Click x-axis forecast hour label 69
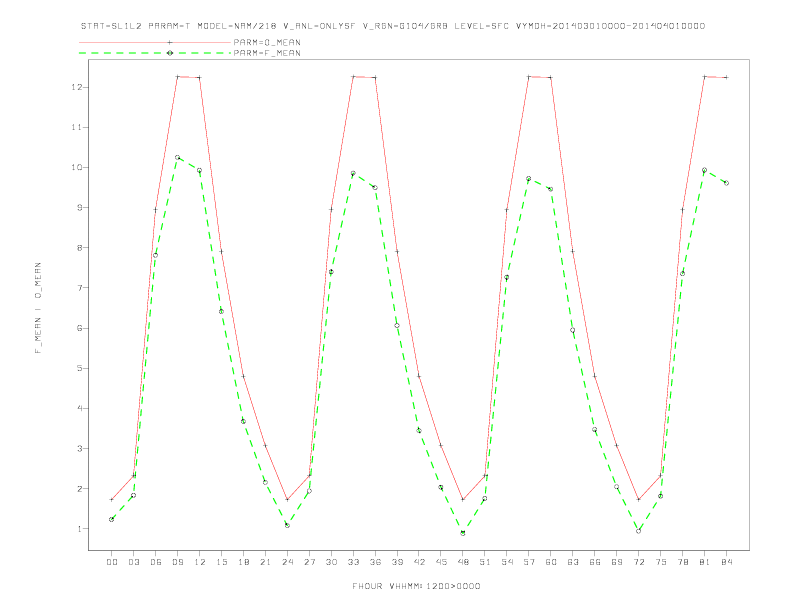This screenshot has width=792, height=612. pyautogui.click(x=617, y=562)
